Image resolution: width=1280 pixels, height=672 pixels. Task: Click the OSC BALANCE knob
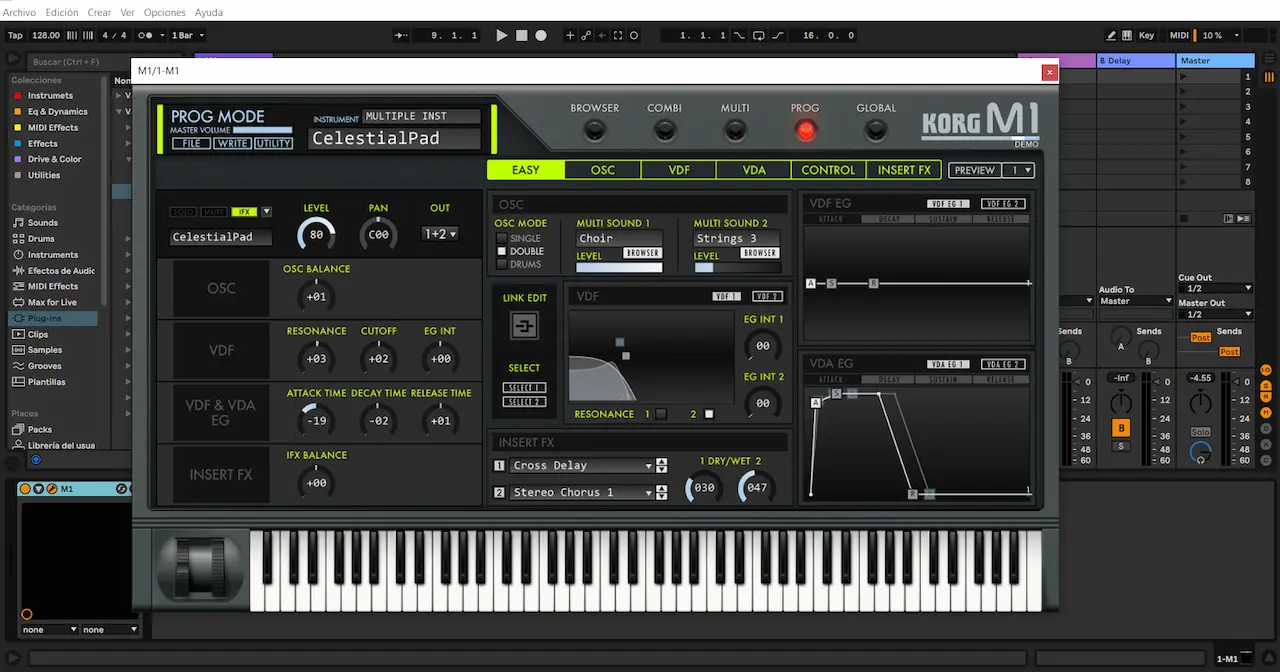coord(316,297)
